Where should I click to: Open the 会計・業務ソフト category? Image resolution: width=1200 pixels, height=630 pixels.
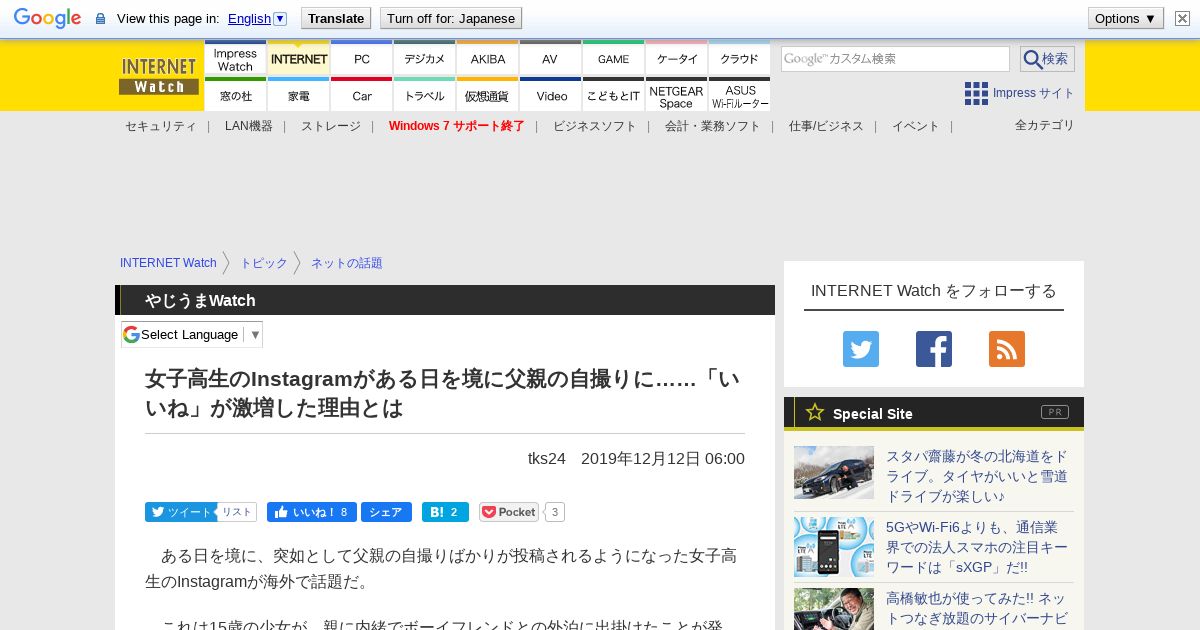(x=712, y=126)
